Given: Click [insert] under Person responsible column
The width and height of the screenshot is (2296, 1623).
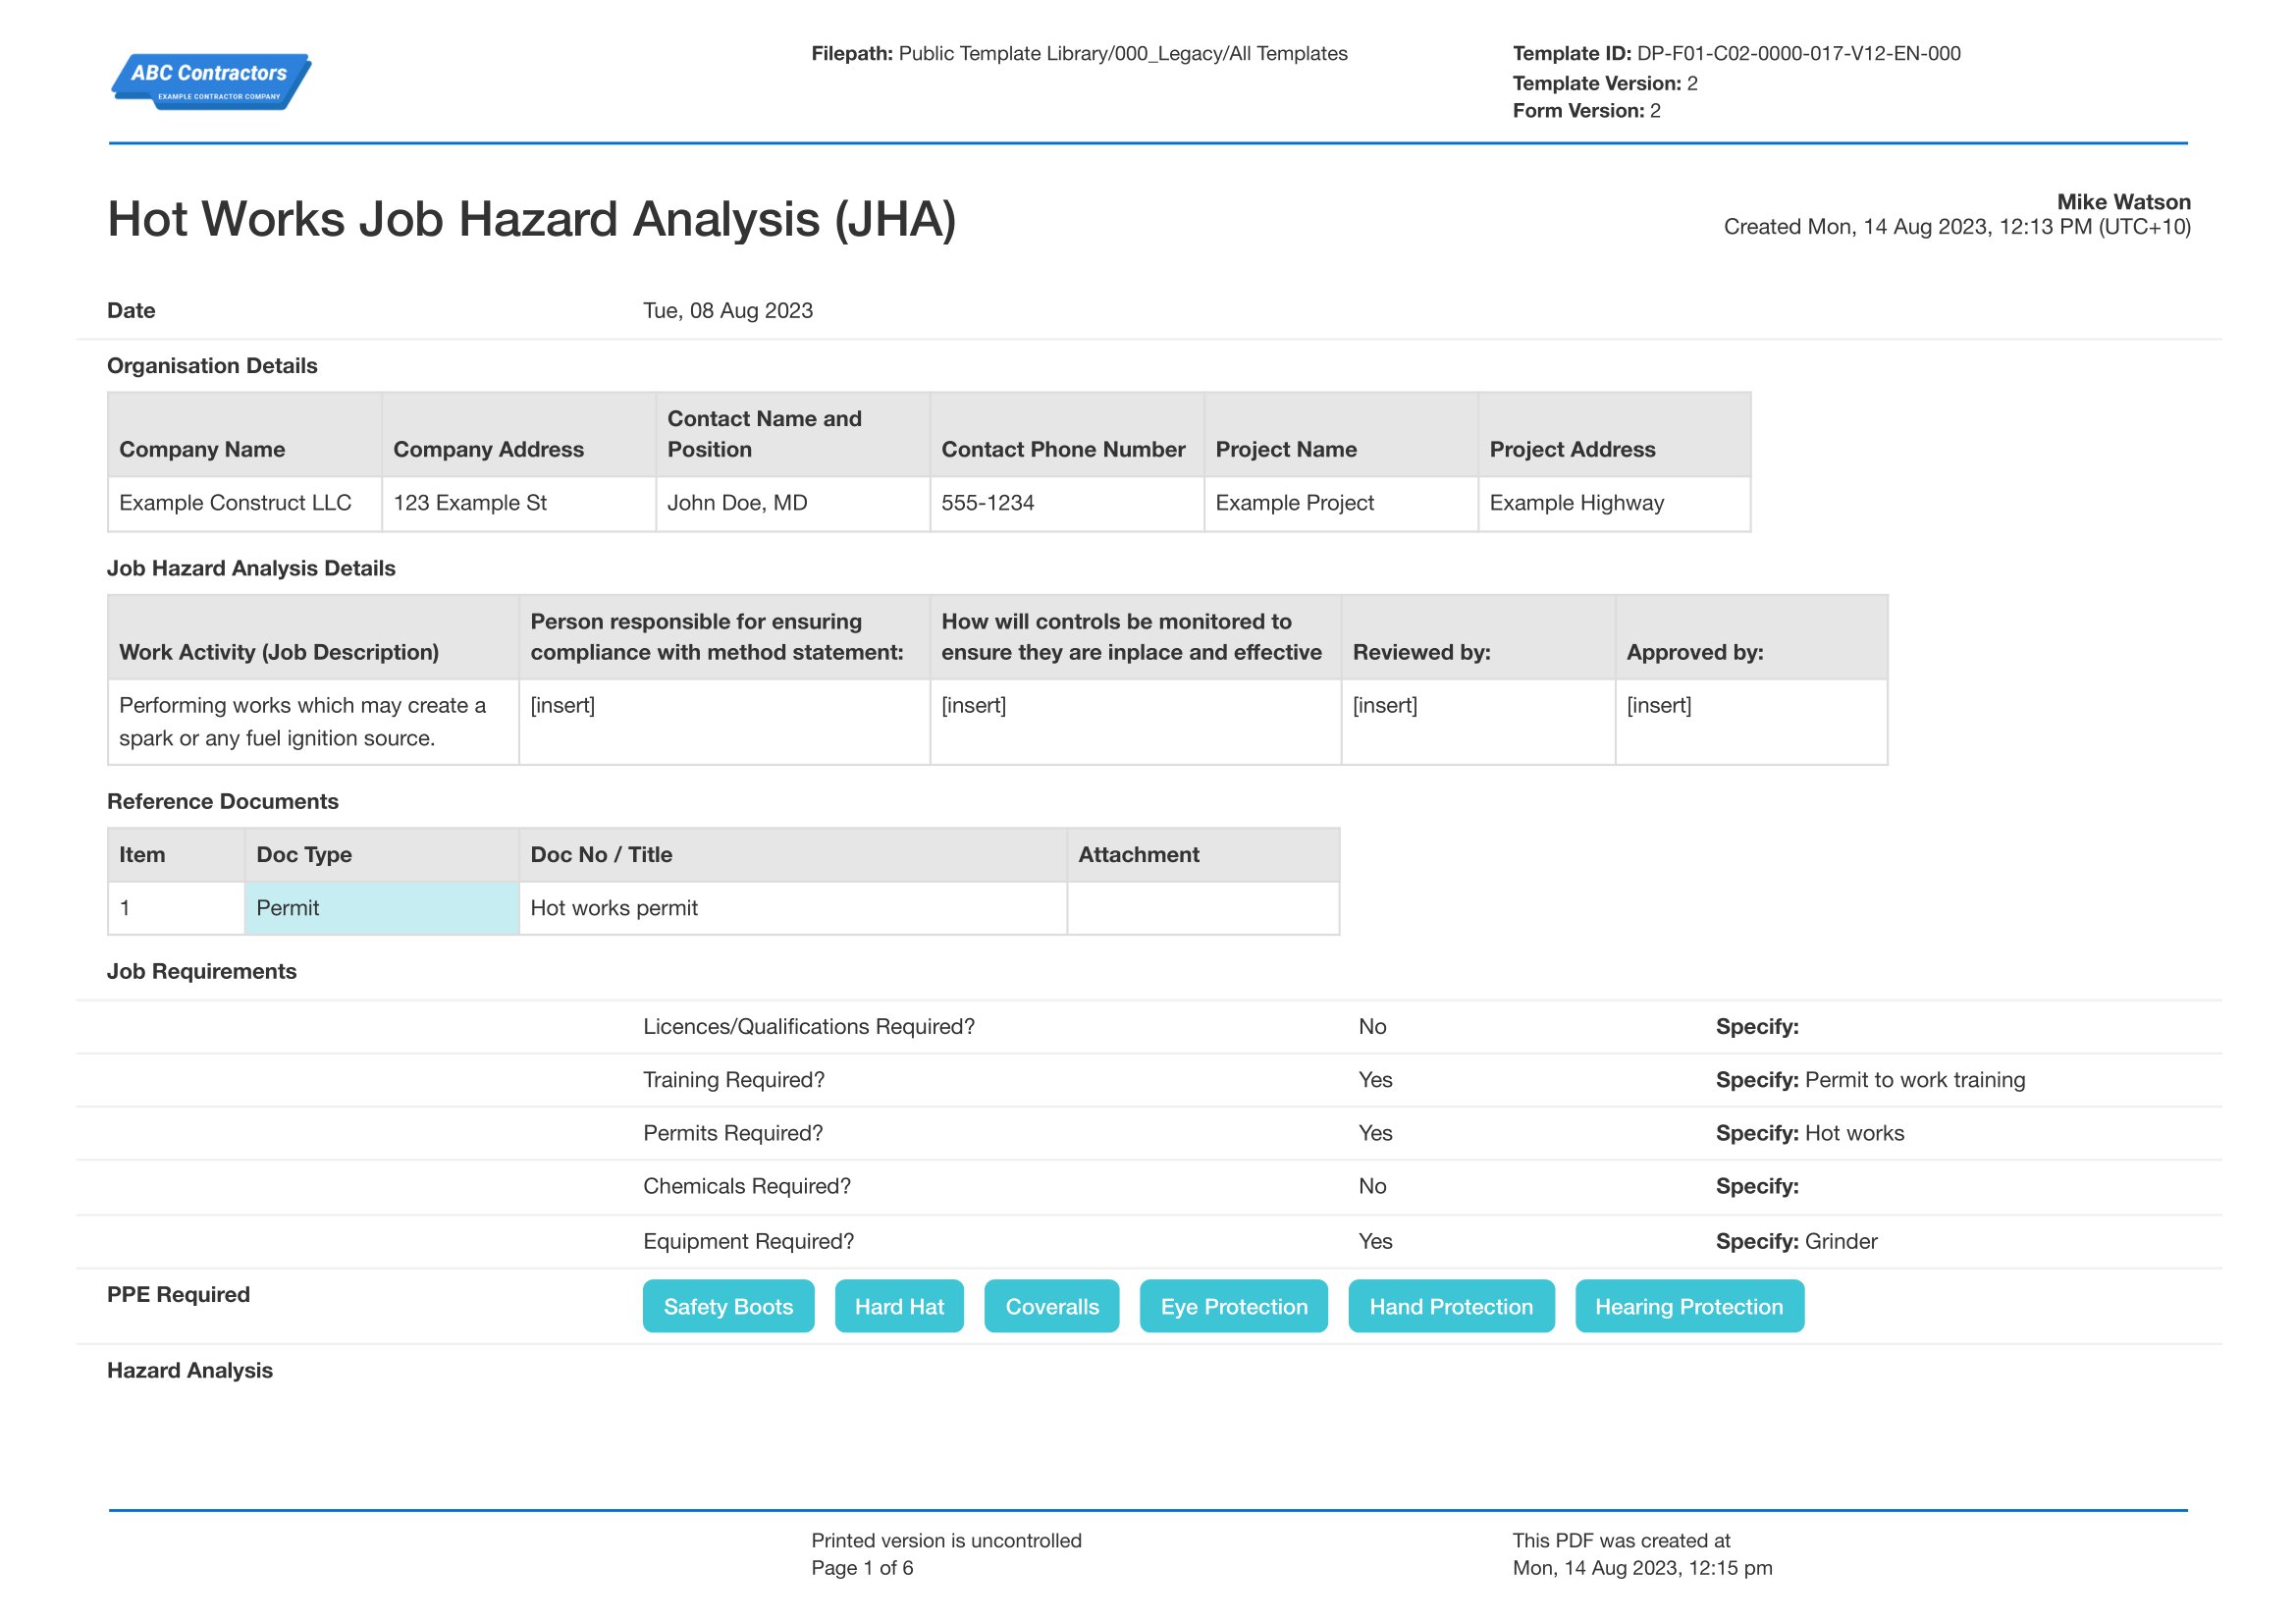Looking at the screenshot, I should [x=562, y=705].
